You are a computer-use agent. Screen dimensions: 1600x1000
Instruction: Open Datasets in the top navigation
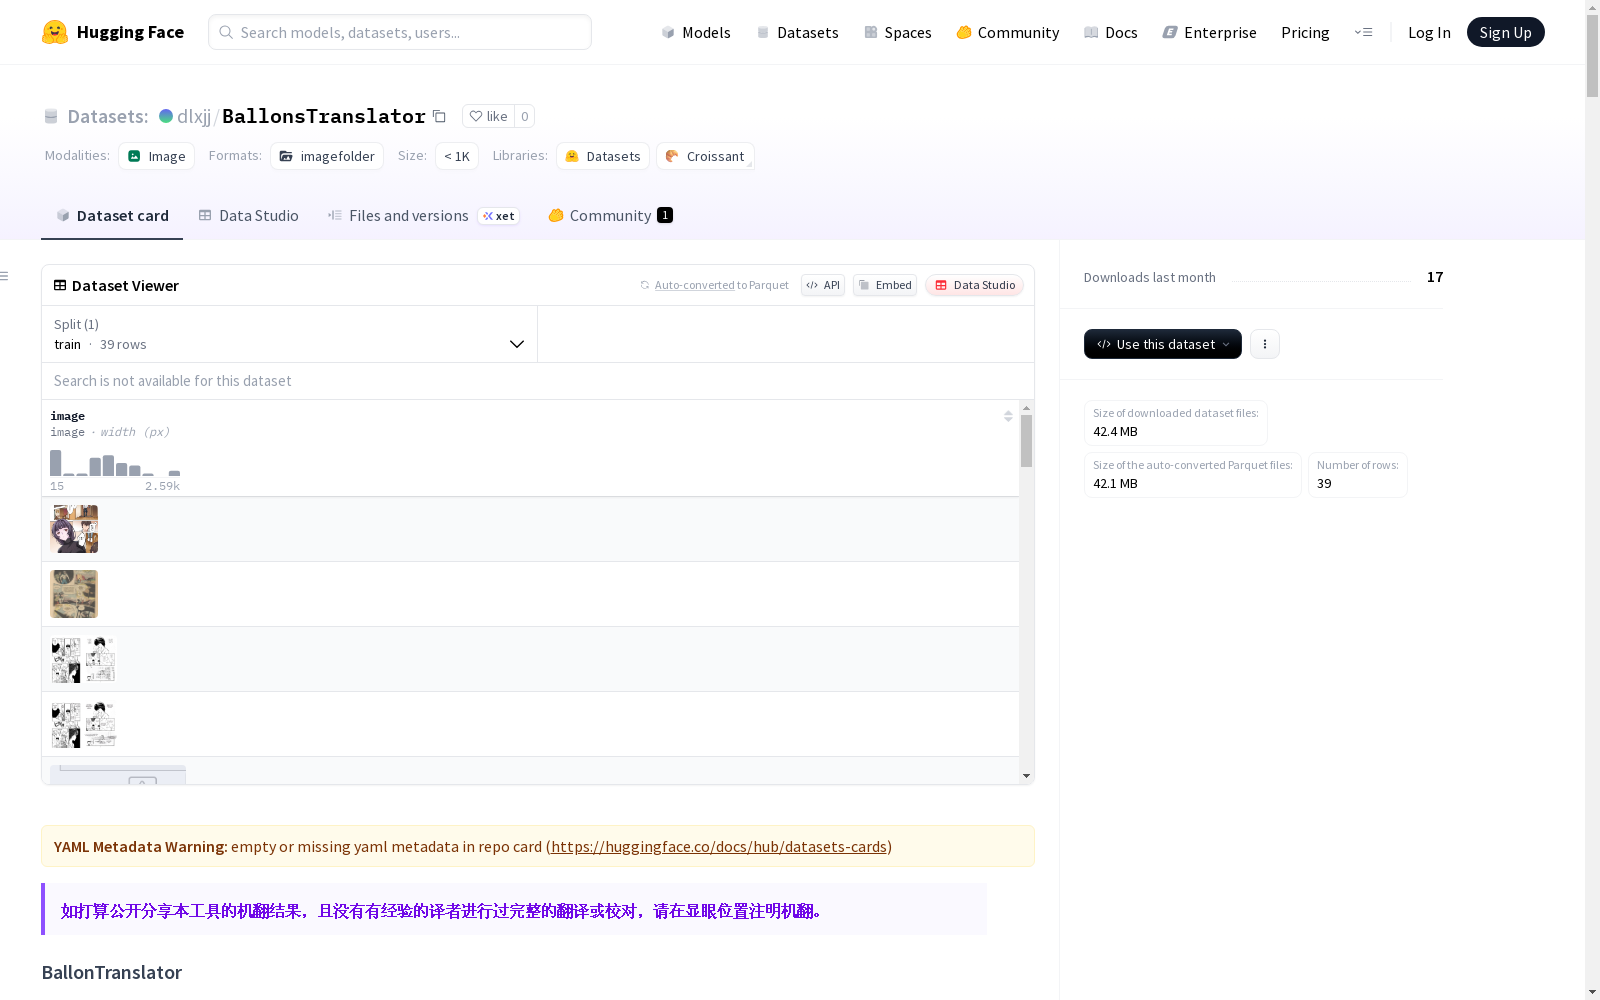point(797,32)
